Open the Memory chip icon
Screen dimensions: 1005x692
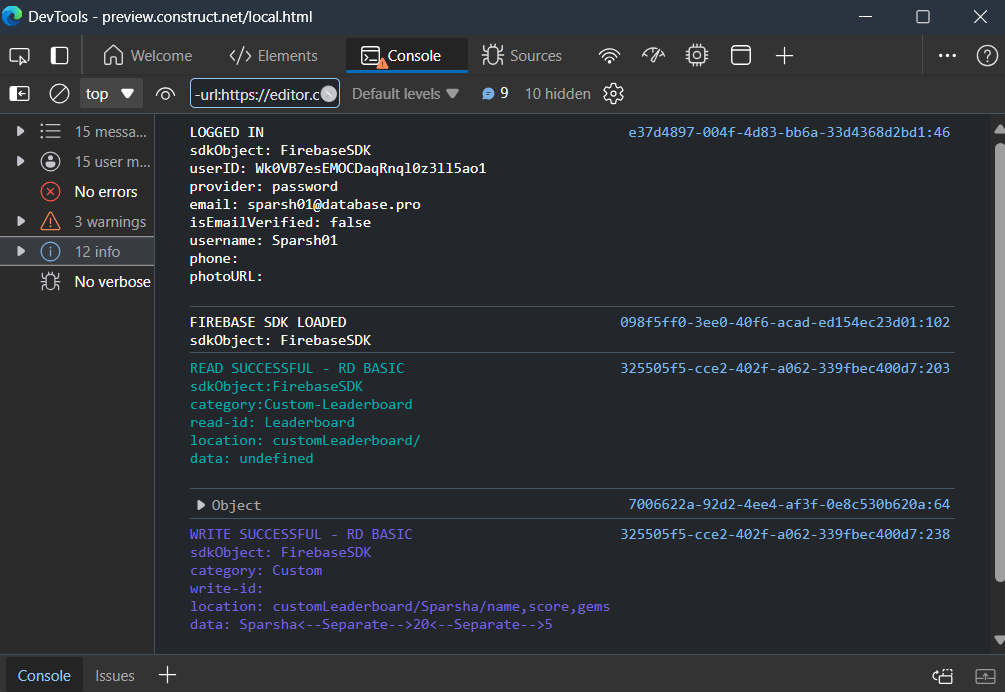697,56
